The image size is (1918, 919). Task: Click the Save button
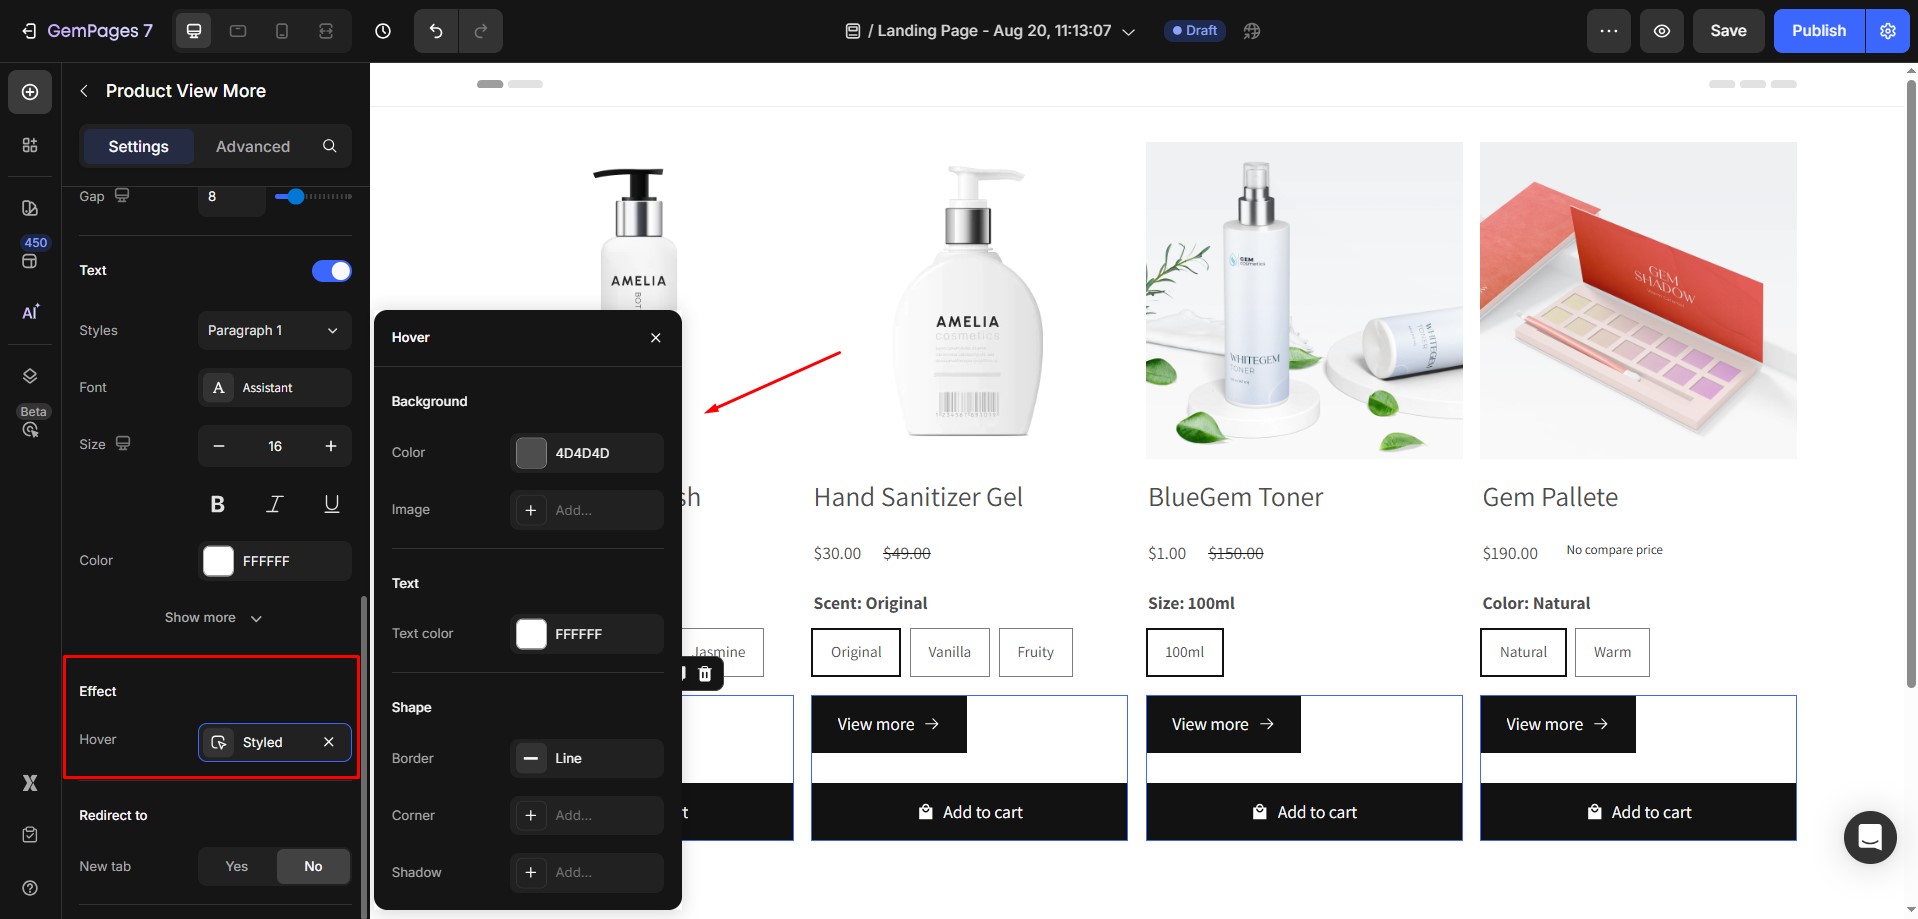pos(1727,31)
